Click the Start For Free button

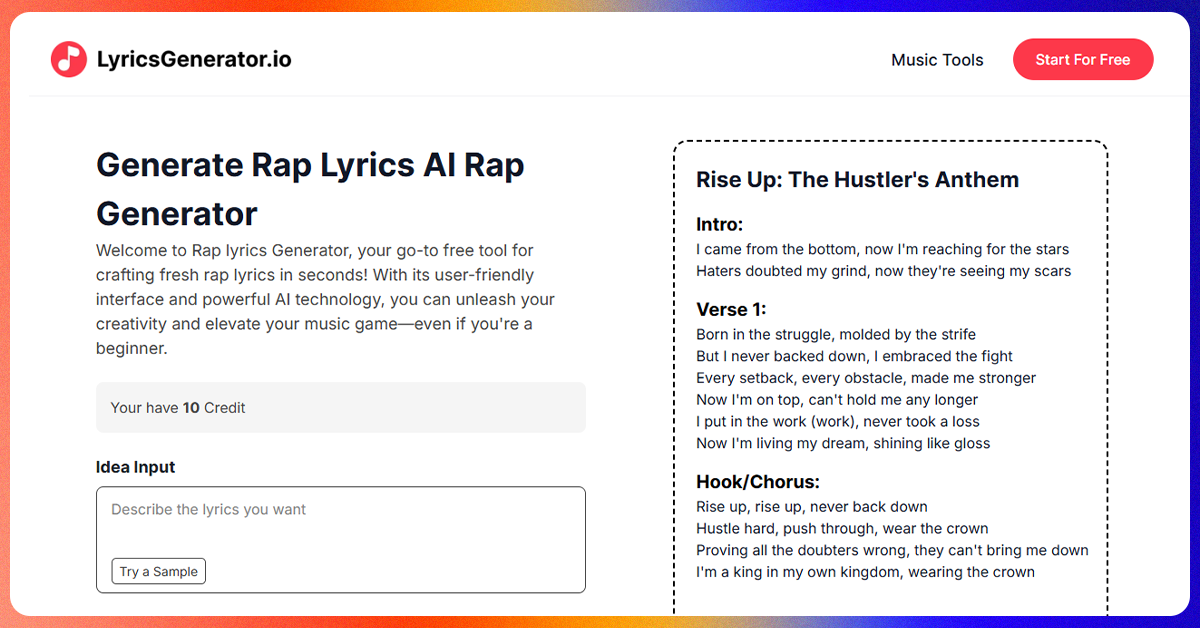pos(1083,60)
